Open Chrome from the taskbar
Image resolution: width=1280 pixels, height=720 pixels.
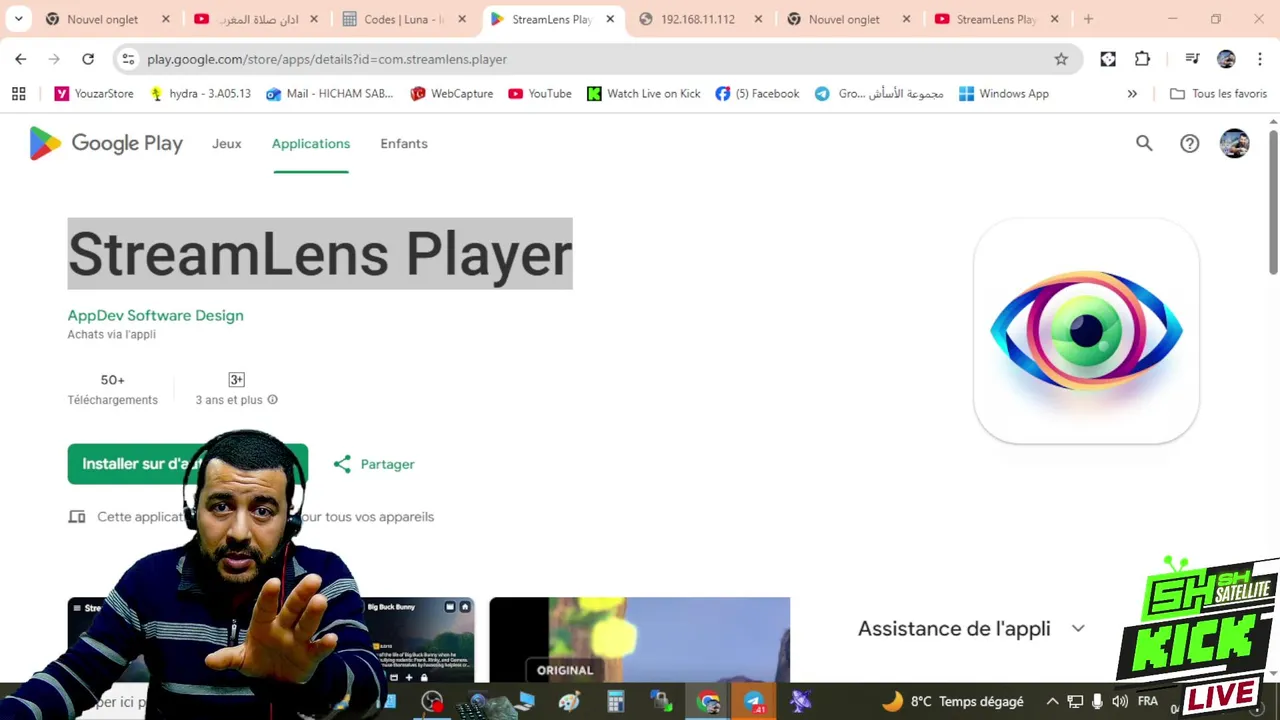pos(708,702)
